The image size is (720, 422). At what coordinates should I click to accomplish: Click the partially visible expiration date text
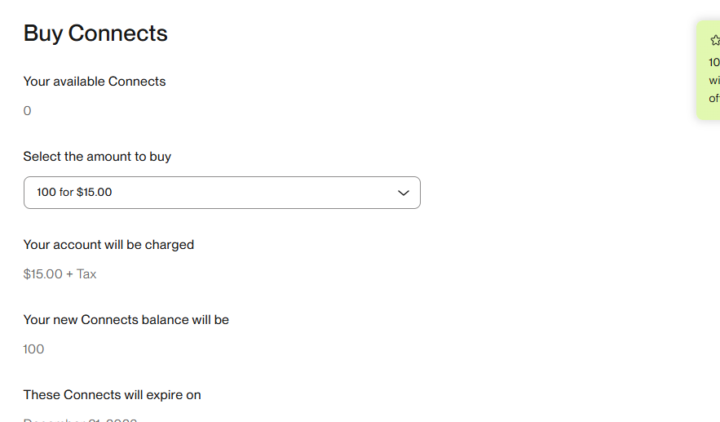tap(80, 419)
